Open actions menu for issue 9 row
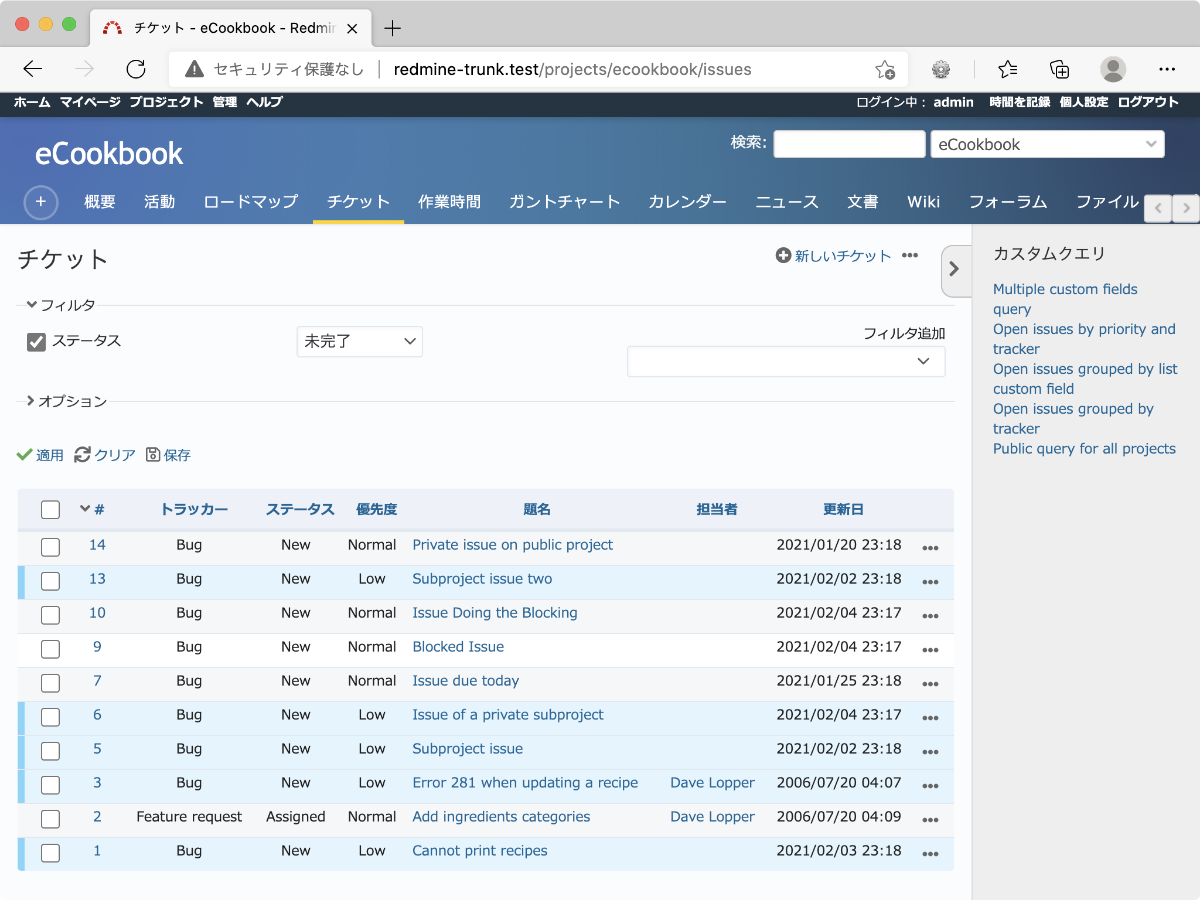 tap(931, 650)
